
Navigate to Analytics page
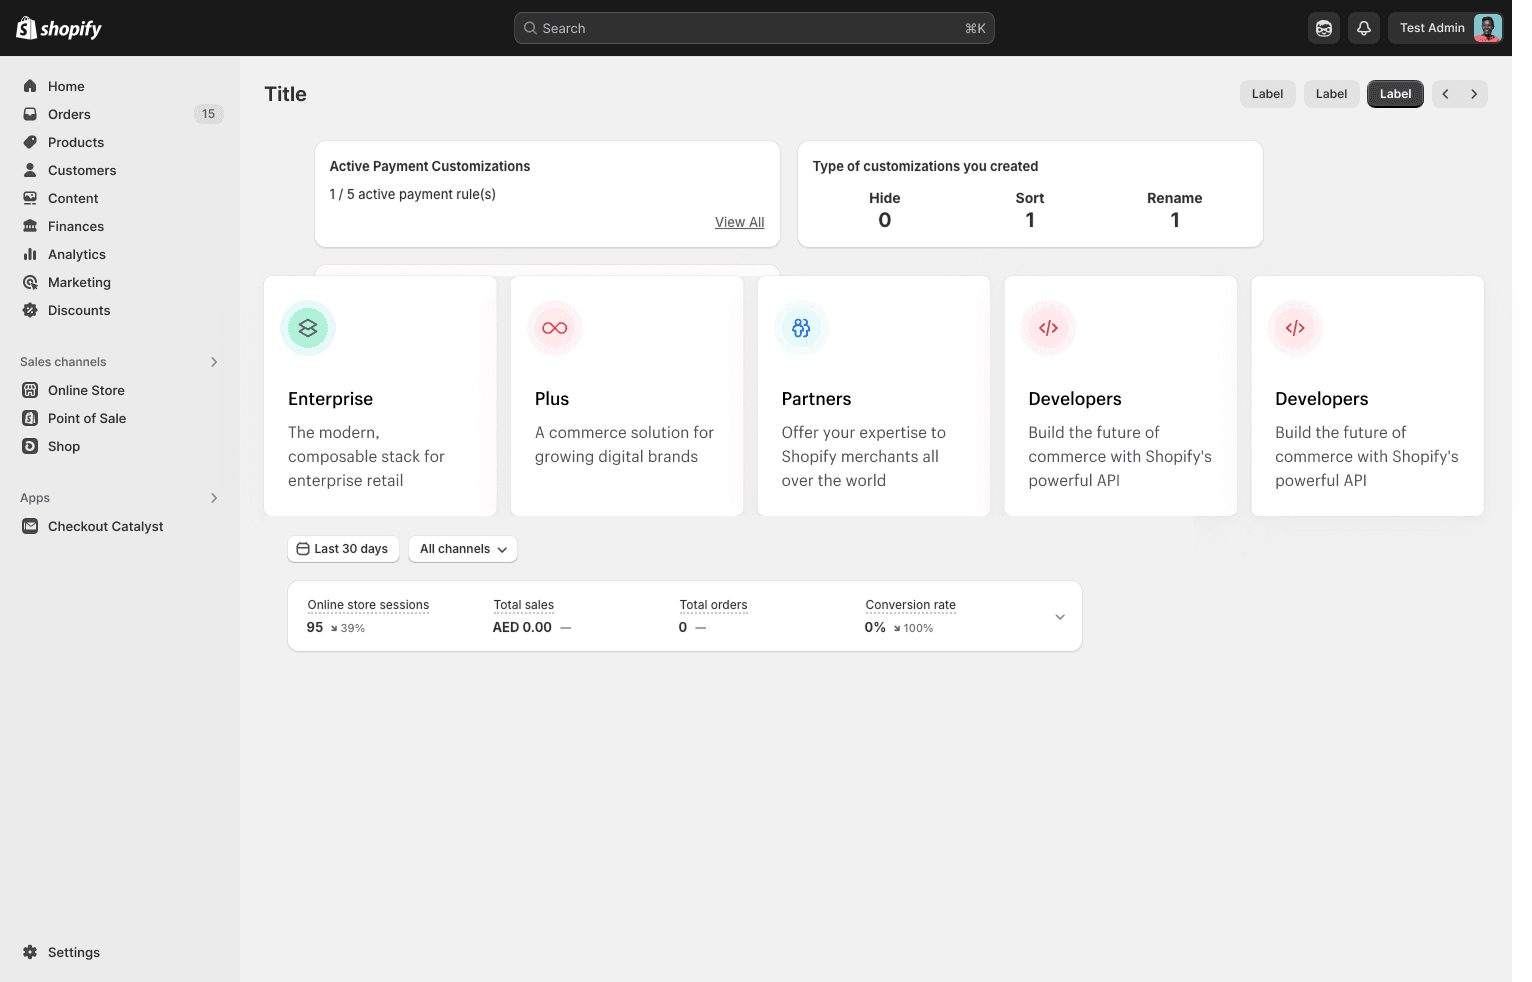click(76, 254)
